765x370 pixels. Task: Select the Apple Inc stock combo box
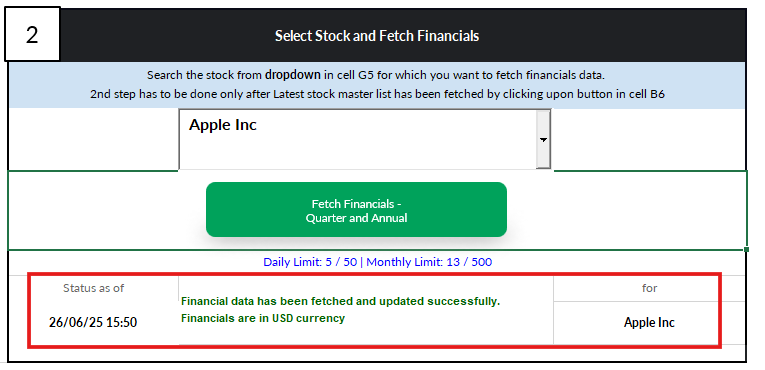pos(365,139)
